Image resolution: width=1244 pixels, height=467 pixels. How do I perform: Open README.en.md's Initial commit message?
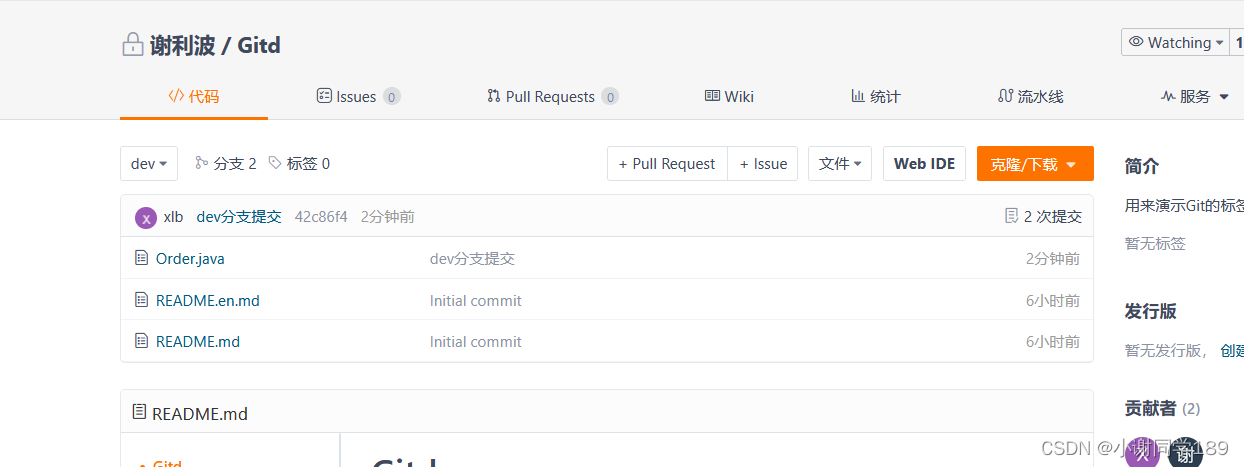point(476,300)
